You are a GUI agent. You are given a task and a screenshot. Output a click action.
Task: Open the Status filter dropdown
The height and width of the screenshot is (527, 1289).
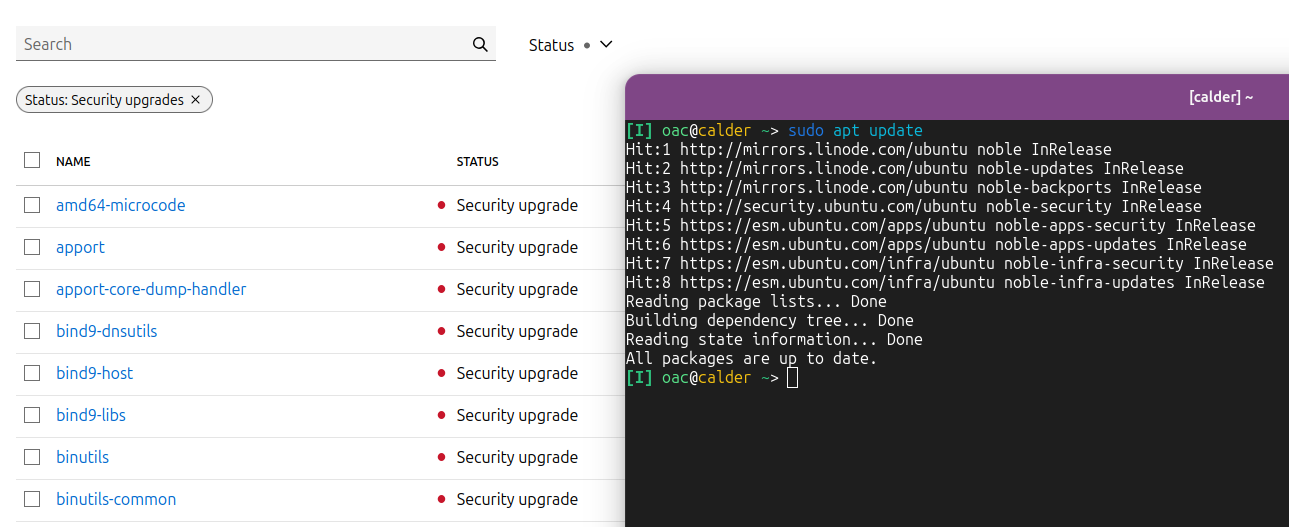point(570,45)
